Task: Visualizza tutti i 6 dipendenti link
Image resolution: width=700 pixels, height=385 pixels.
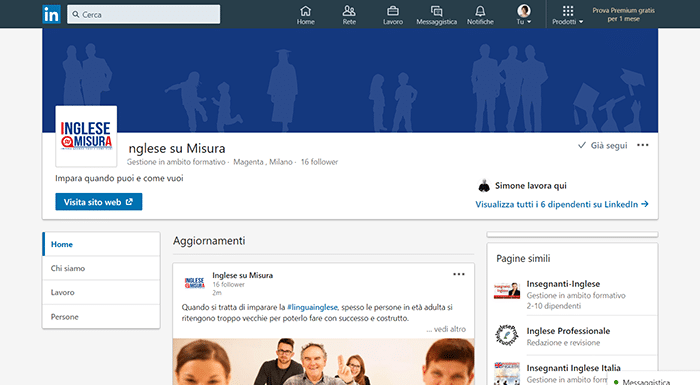Action: [x=562, y=204]
